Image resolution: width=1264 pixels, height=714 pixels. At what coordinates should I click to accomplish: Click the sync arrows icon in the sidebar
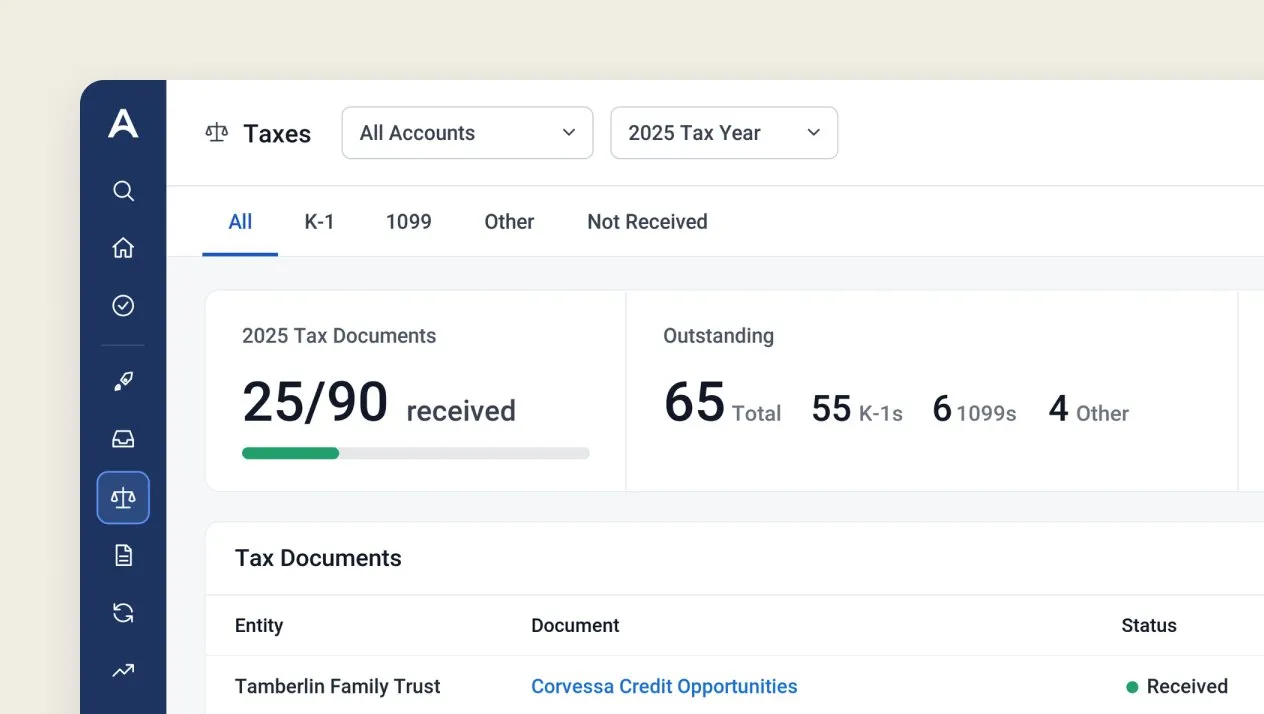(x=123, y=613)
